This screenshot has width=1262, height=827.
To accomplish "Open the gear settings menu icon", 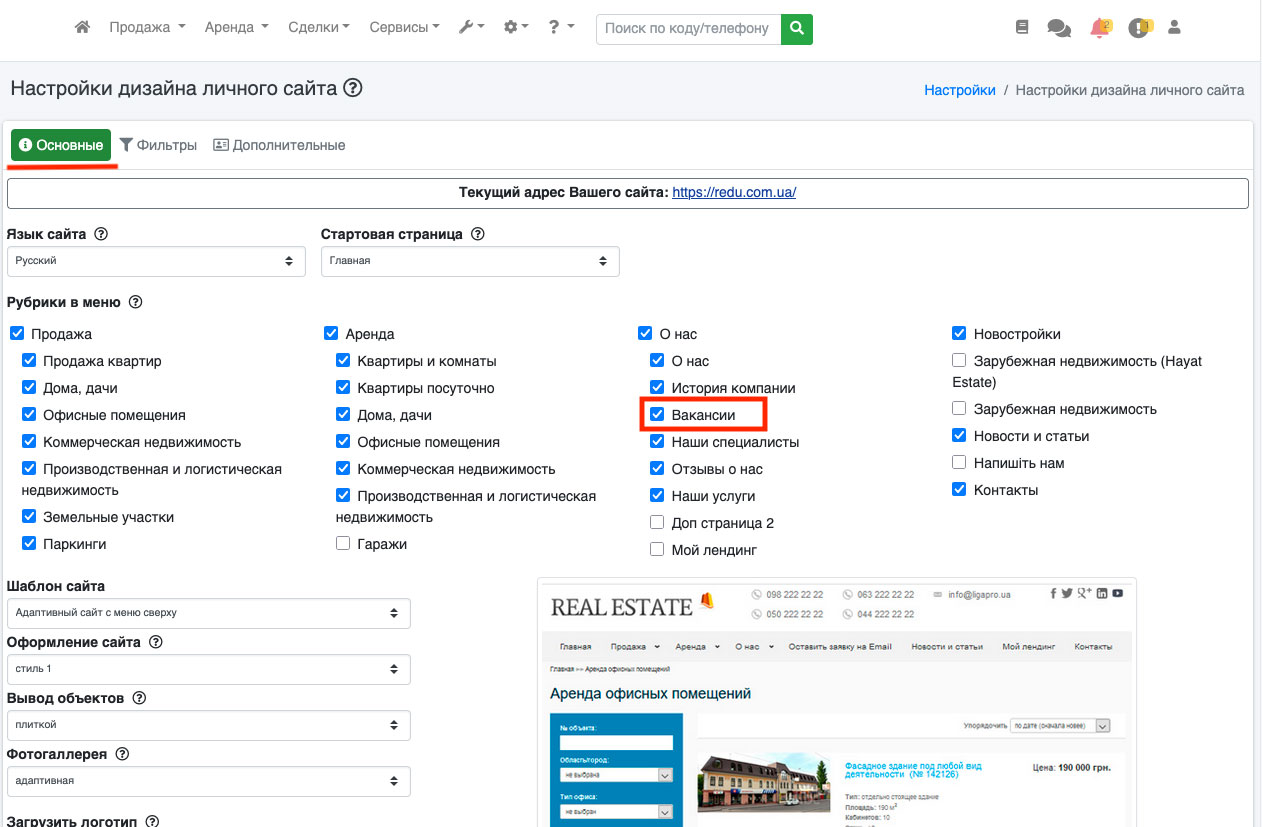I will [516, 28].
